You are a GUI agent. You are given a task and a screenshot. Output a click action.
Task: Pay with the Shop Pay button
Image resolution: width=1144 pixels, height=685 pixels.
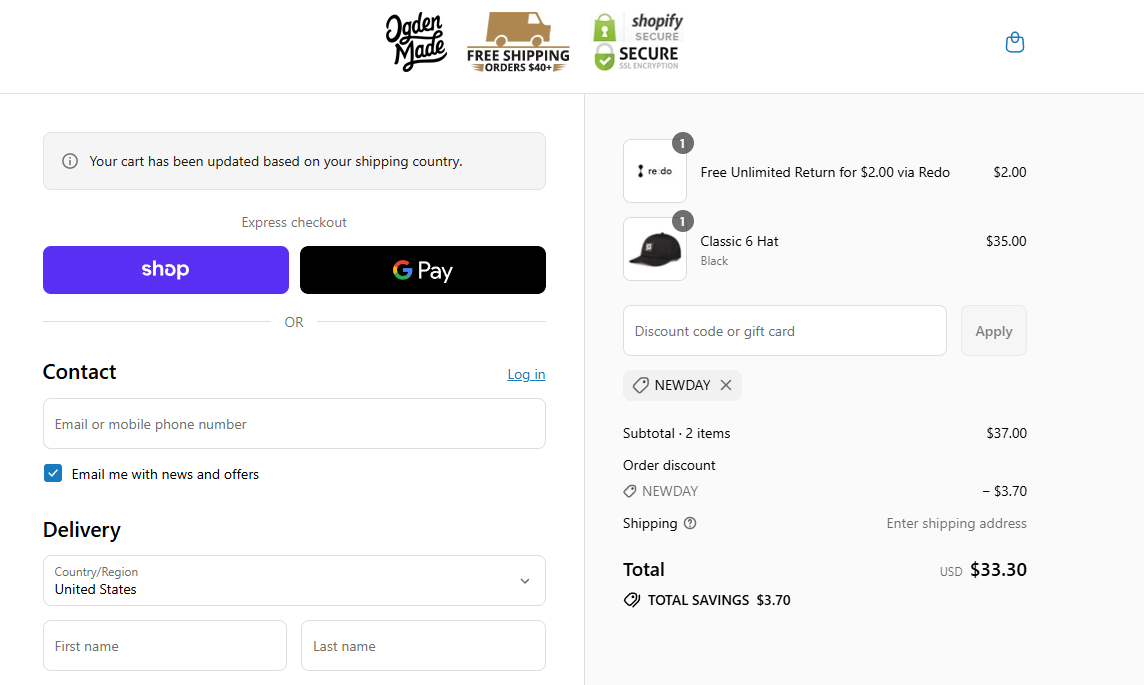tap(165, 269)
